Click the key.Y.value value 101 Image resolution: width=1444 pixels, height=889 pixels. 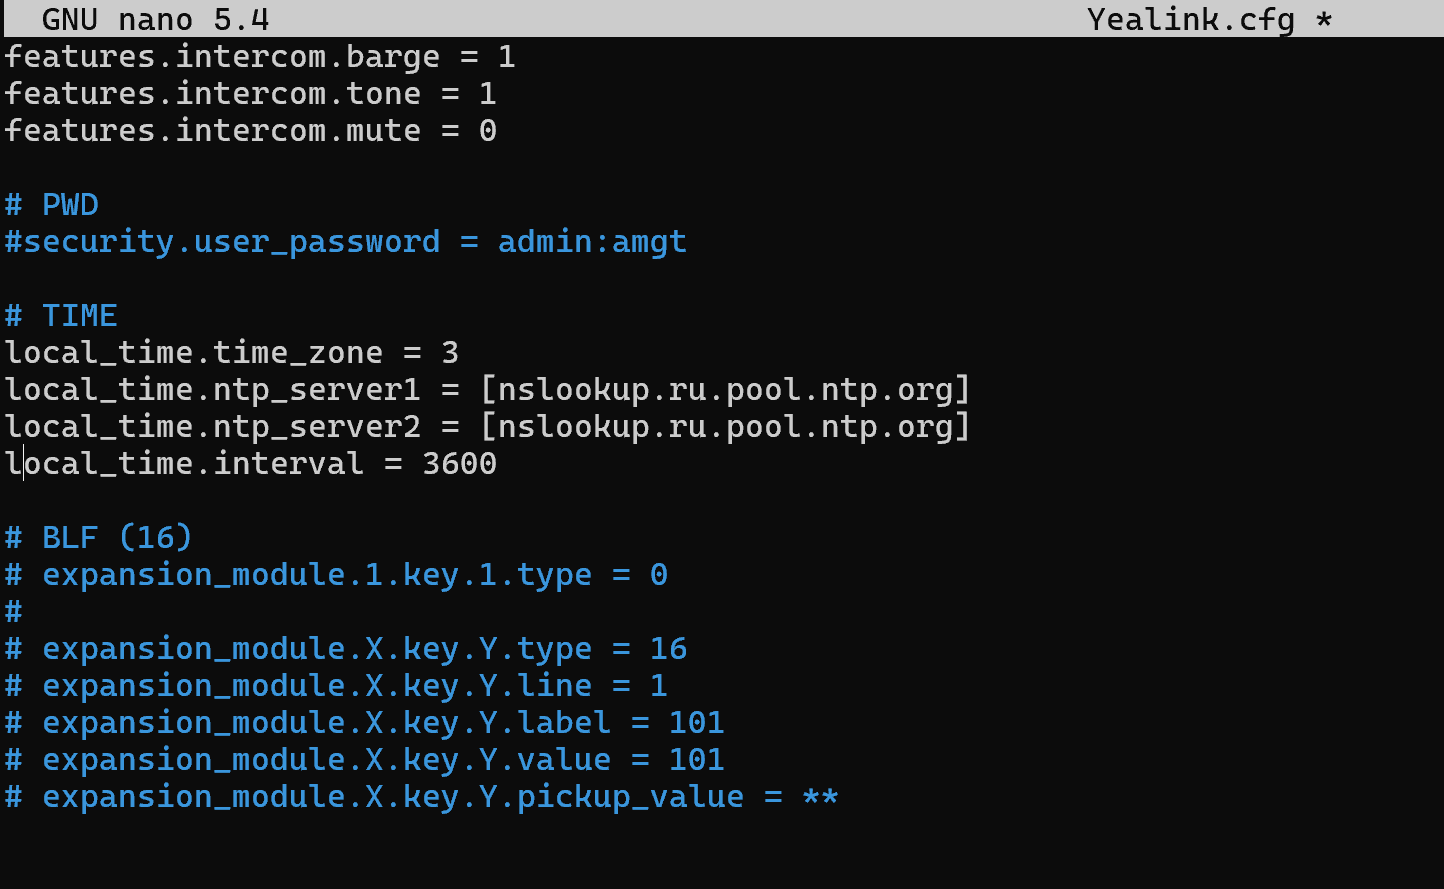pos(696,760)
